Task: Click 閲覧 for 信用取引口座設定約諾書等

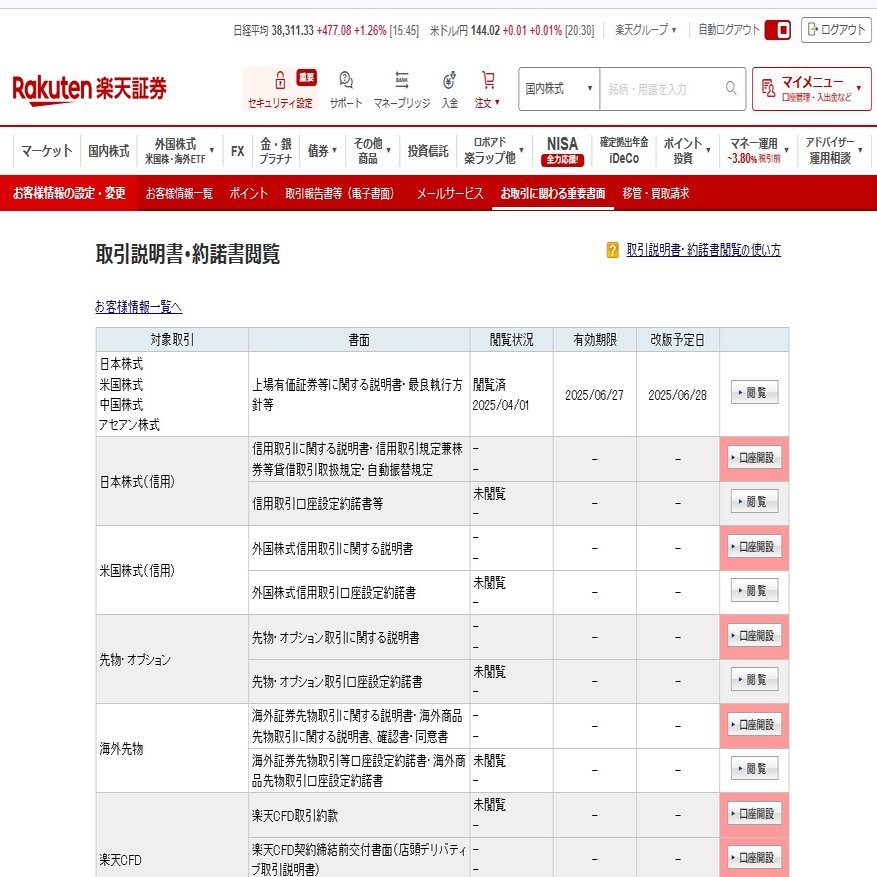Action: (x=754, y=502)
